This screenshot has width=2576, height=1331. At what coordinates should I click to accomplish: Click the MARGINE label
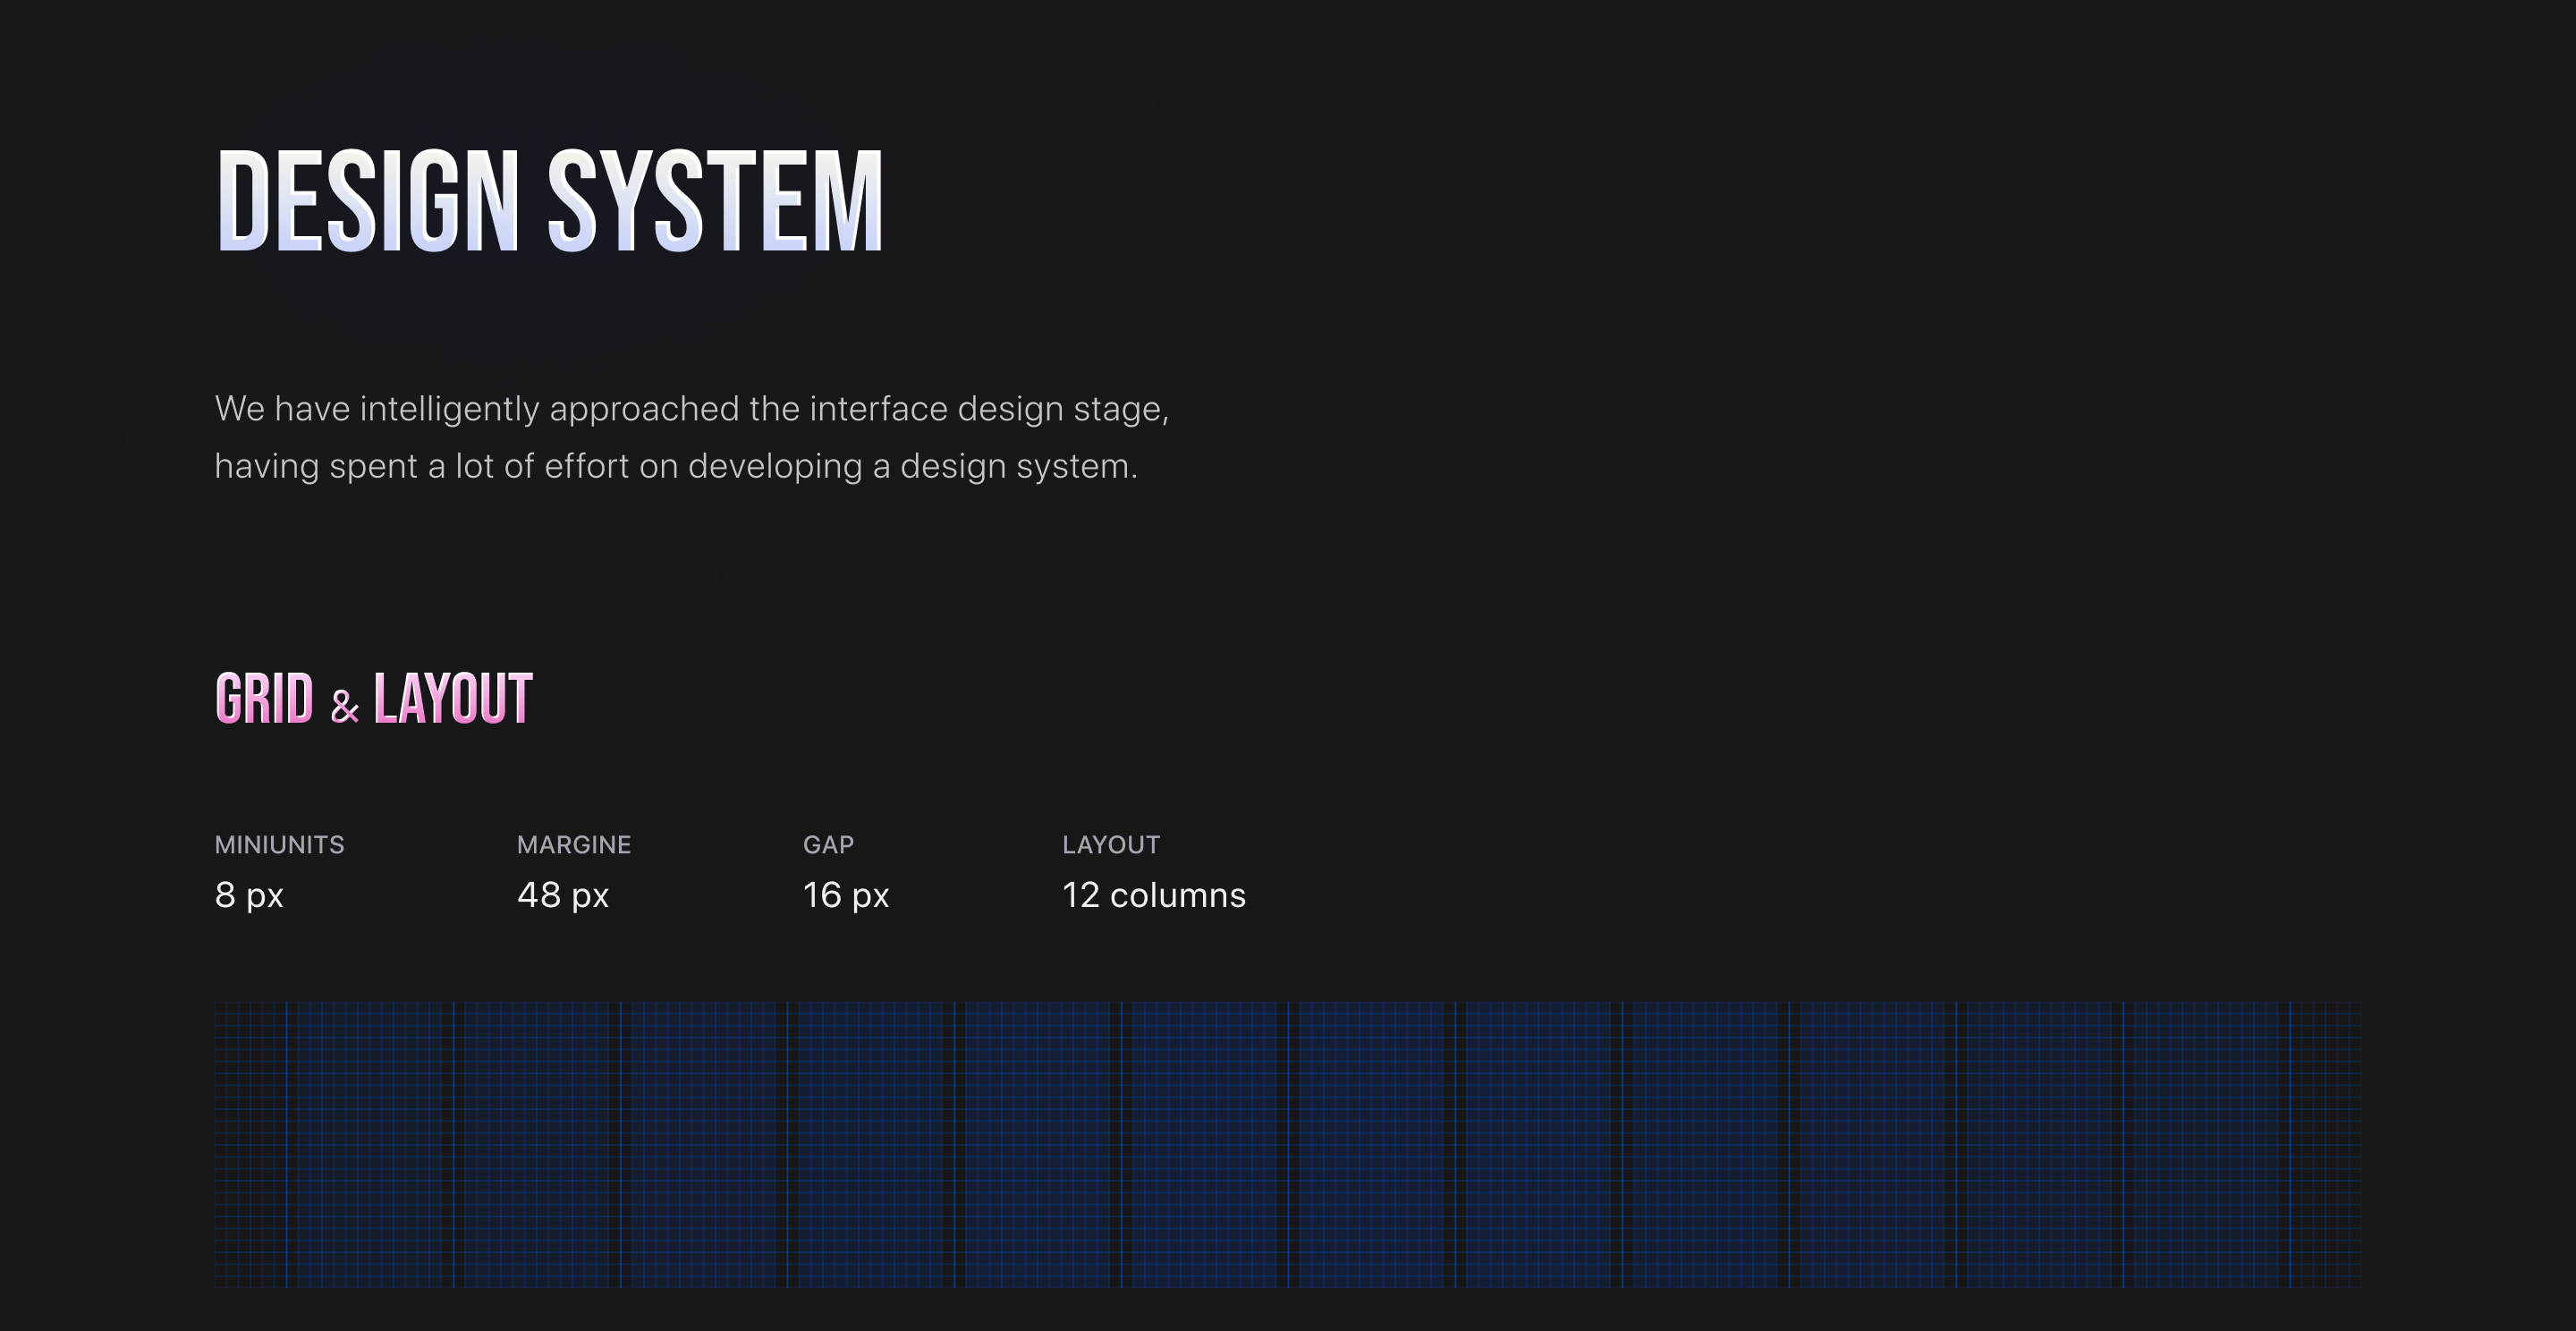[573, 845]
